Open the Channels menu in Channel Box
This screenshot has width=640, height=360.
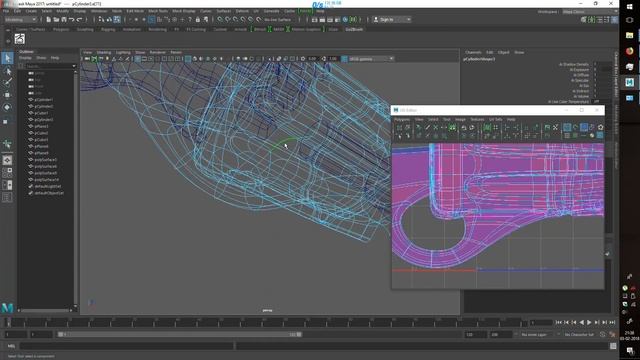473,52
